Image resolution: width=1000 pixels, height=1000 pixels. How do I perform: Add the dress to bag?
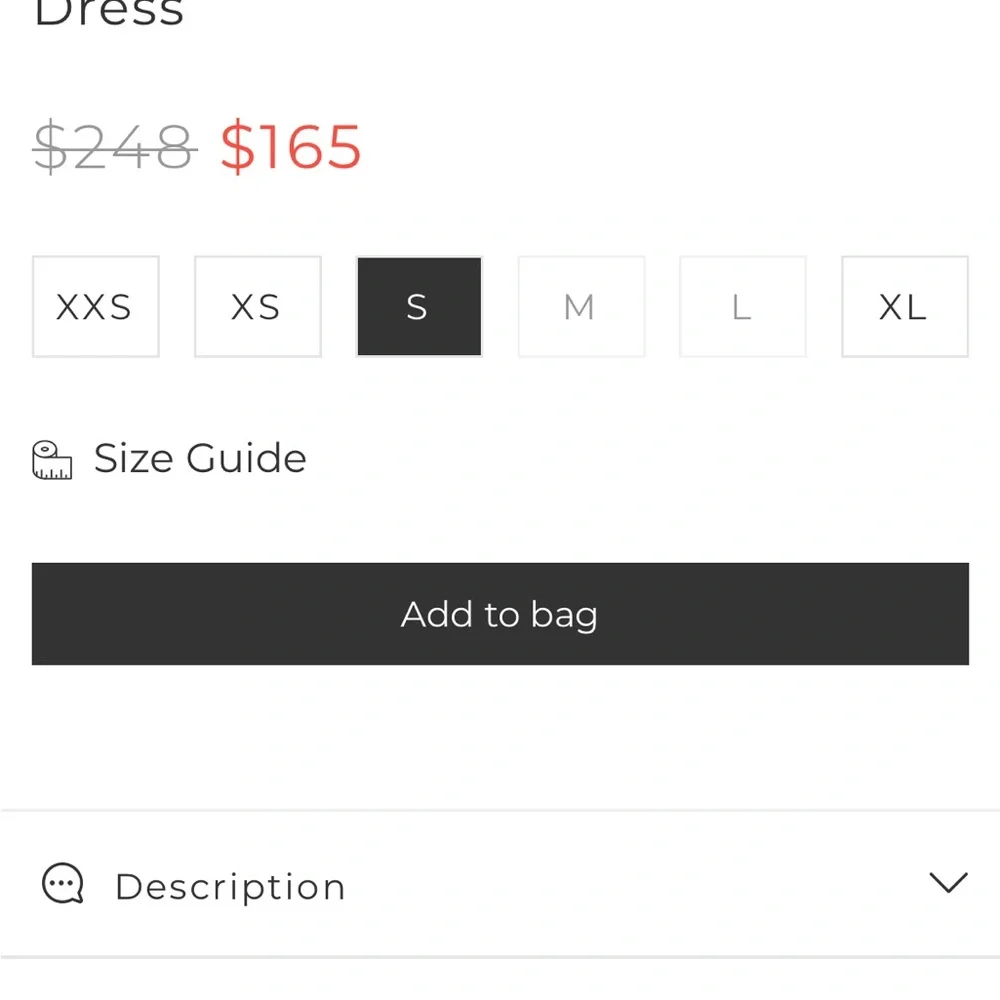pos(500,614)
